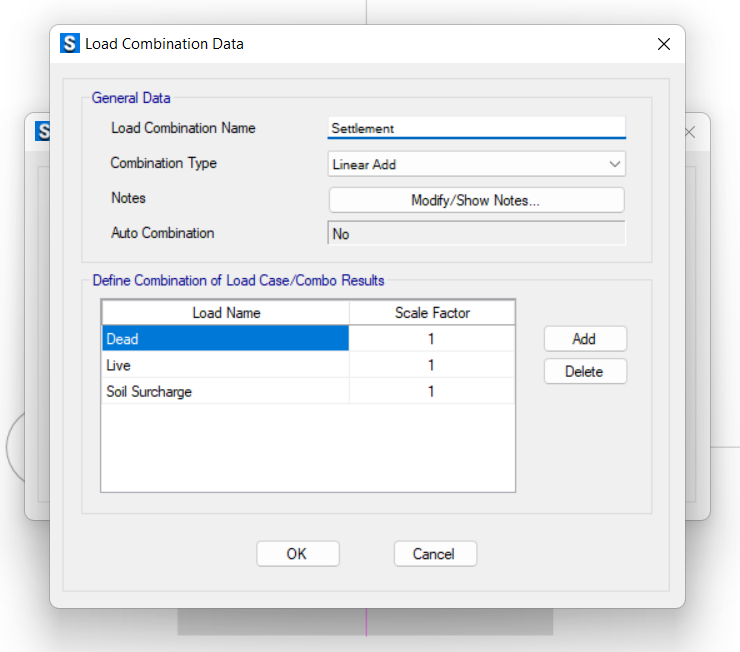
Task: Close the Load Combination Data dialog
Action: [664, 44]
